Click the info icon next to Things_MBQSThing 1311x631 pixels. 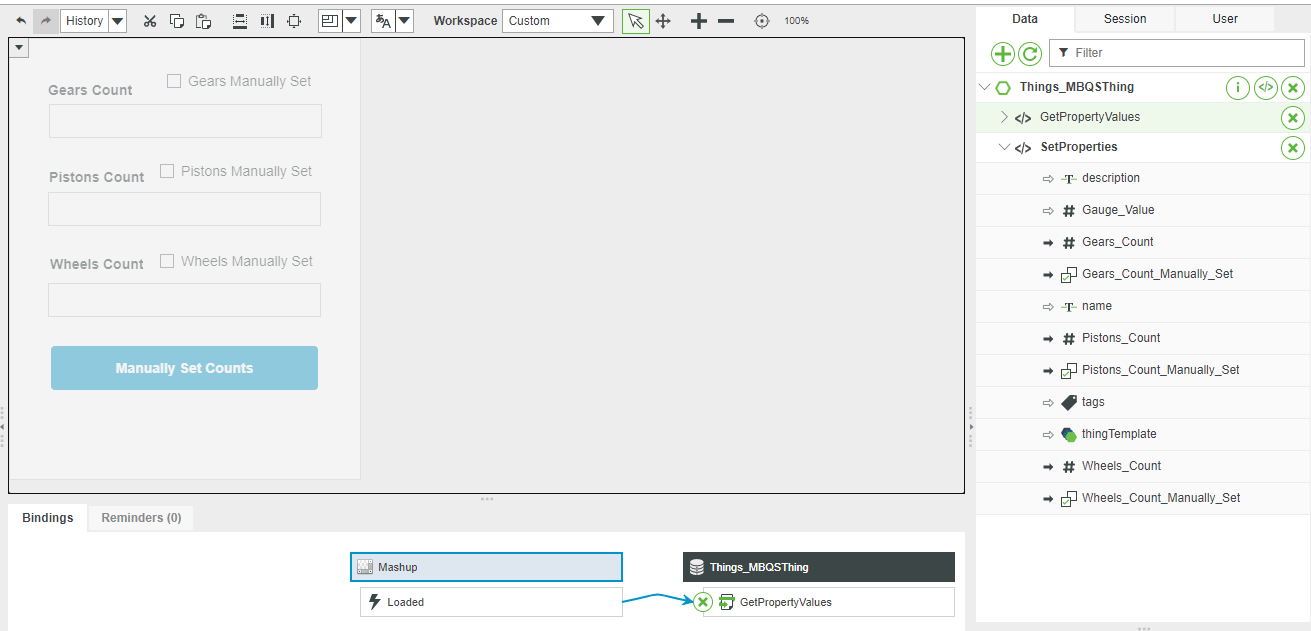(1238, 87)
